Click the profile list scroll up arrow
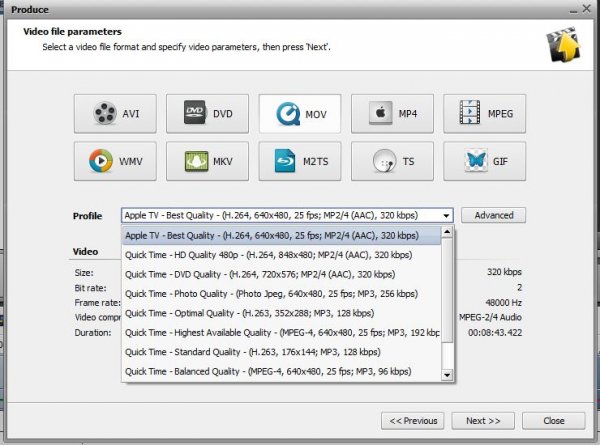 click(447, 232)
